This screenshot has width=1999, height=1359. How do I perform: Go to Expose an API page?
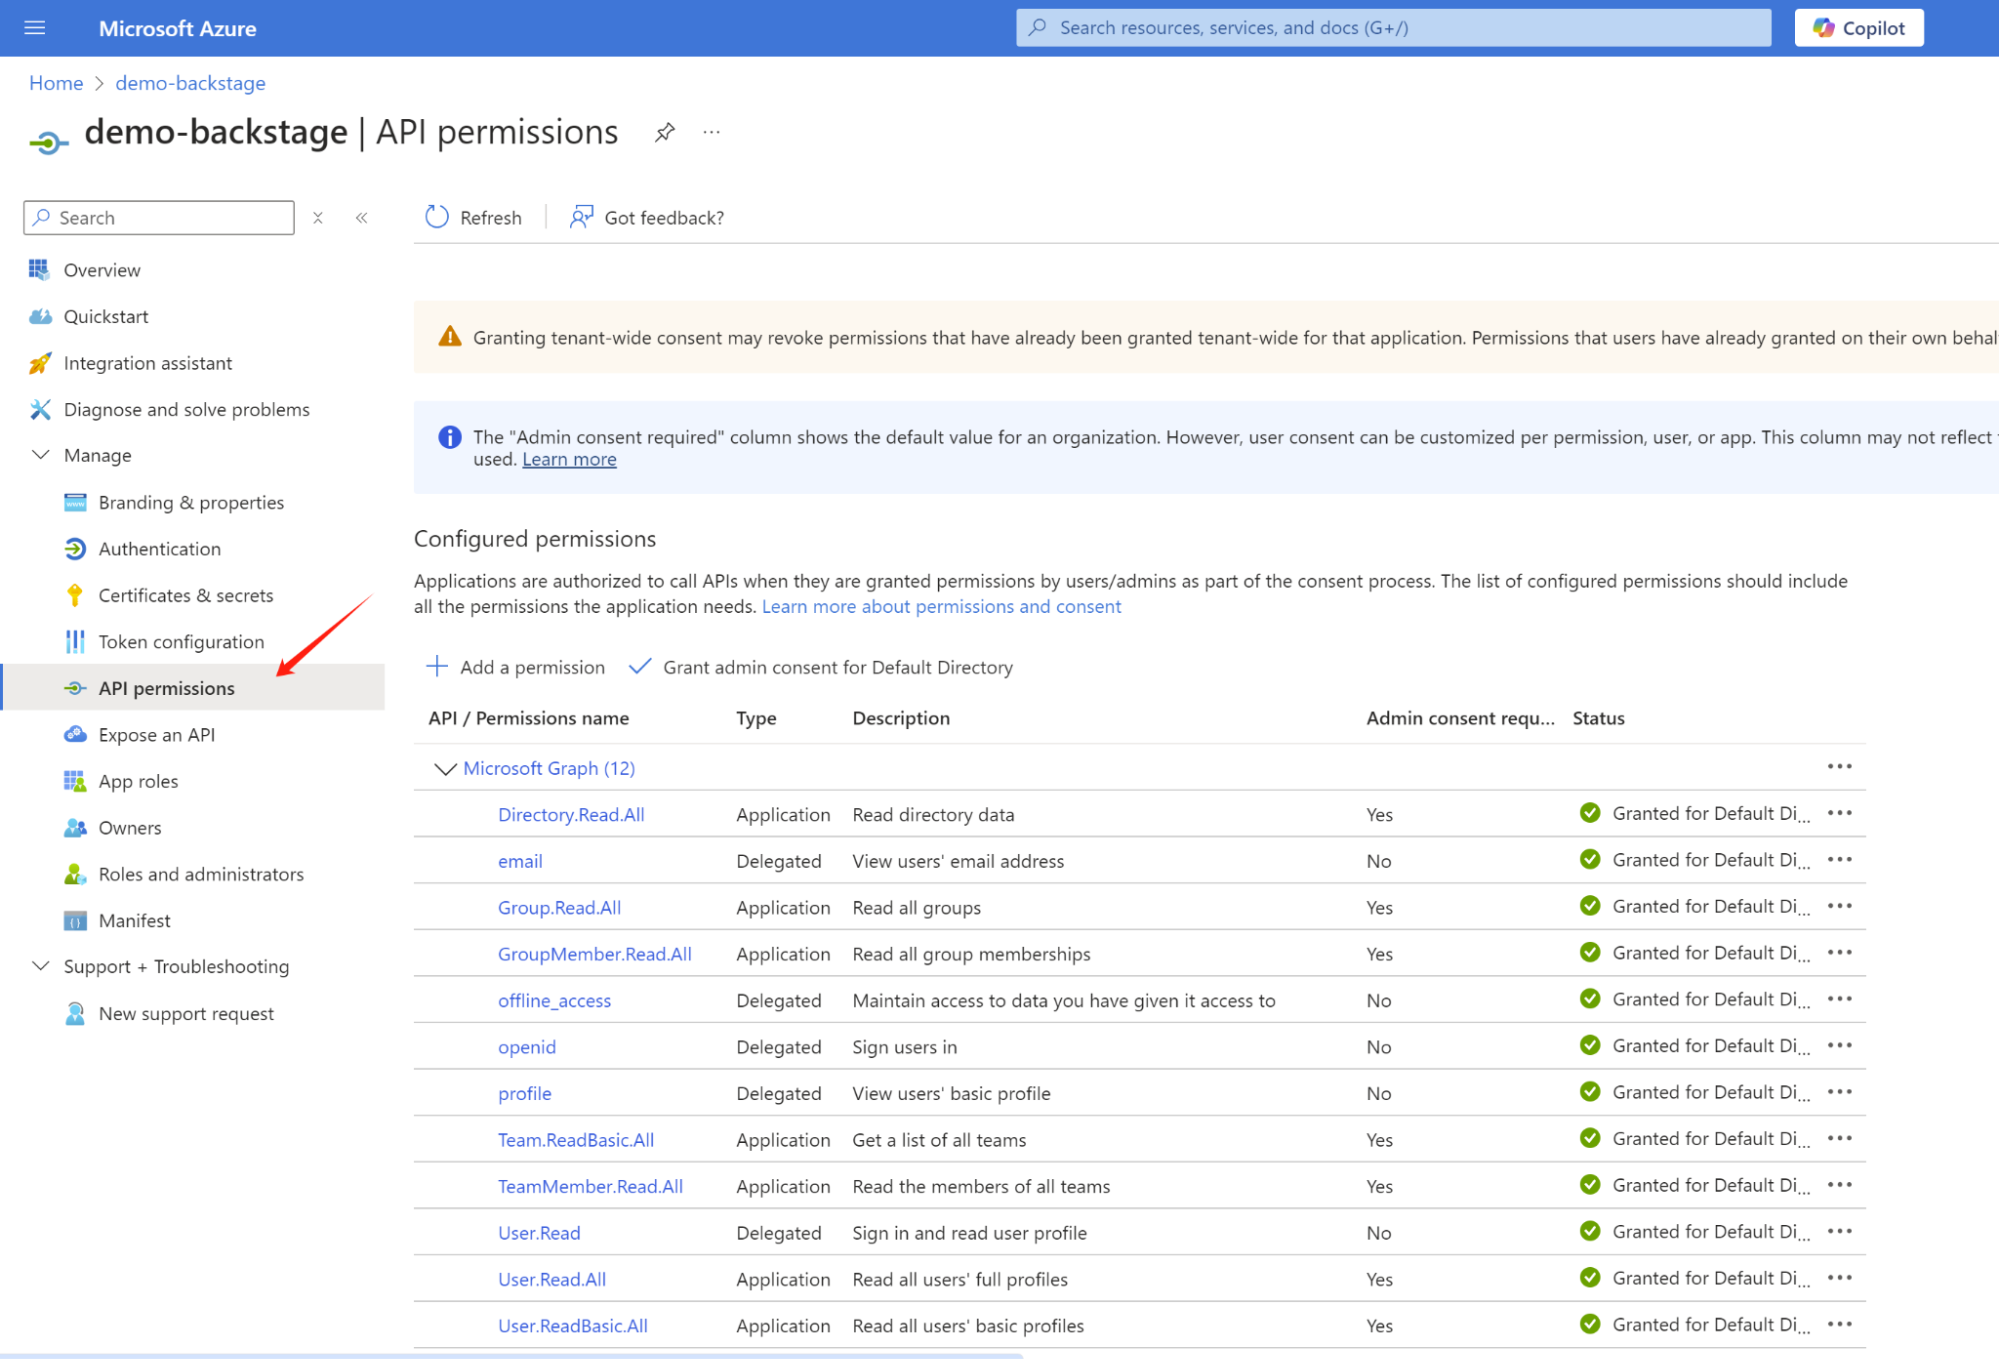pos(156,735)
